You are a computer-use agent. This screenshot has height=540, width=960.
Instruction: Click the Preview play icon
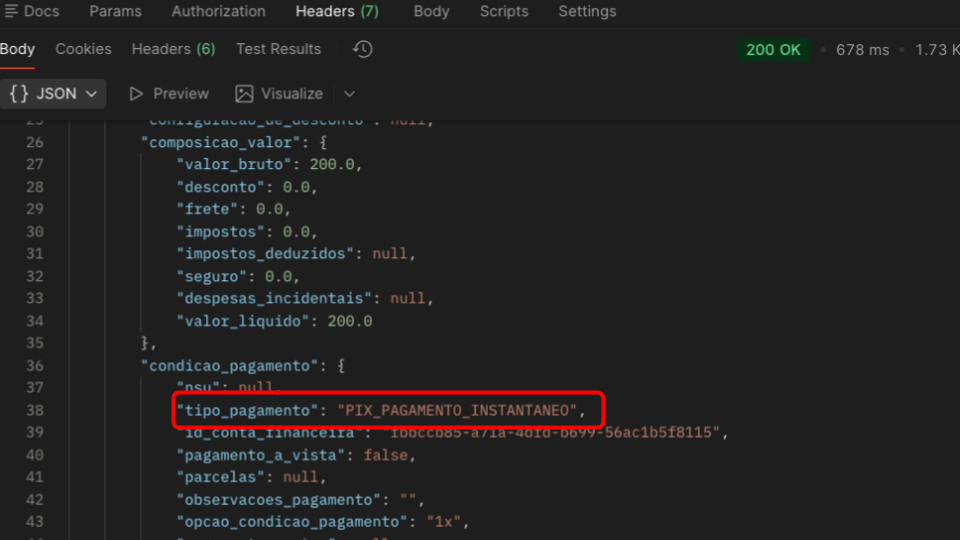[x=136, y=94]
